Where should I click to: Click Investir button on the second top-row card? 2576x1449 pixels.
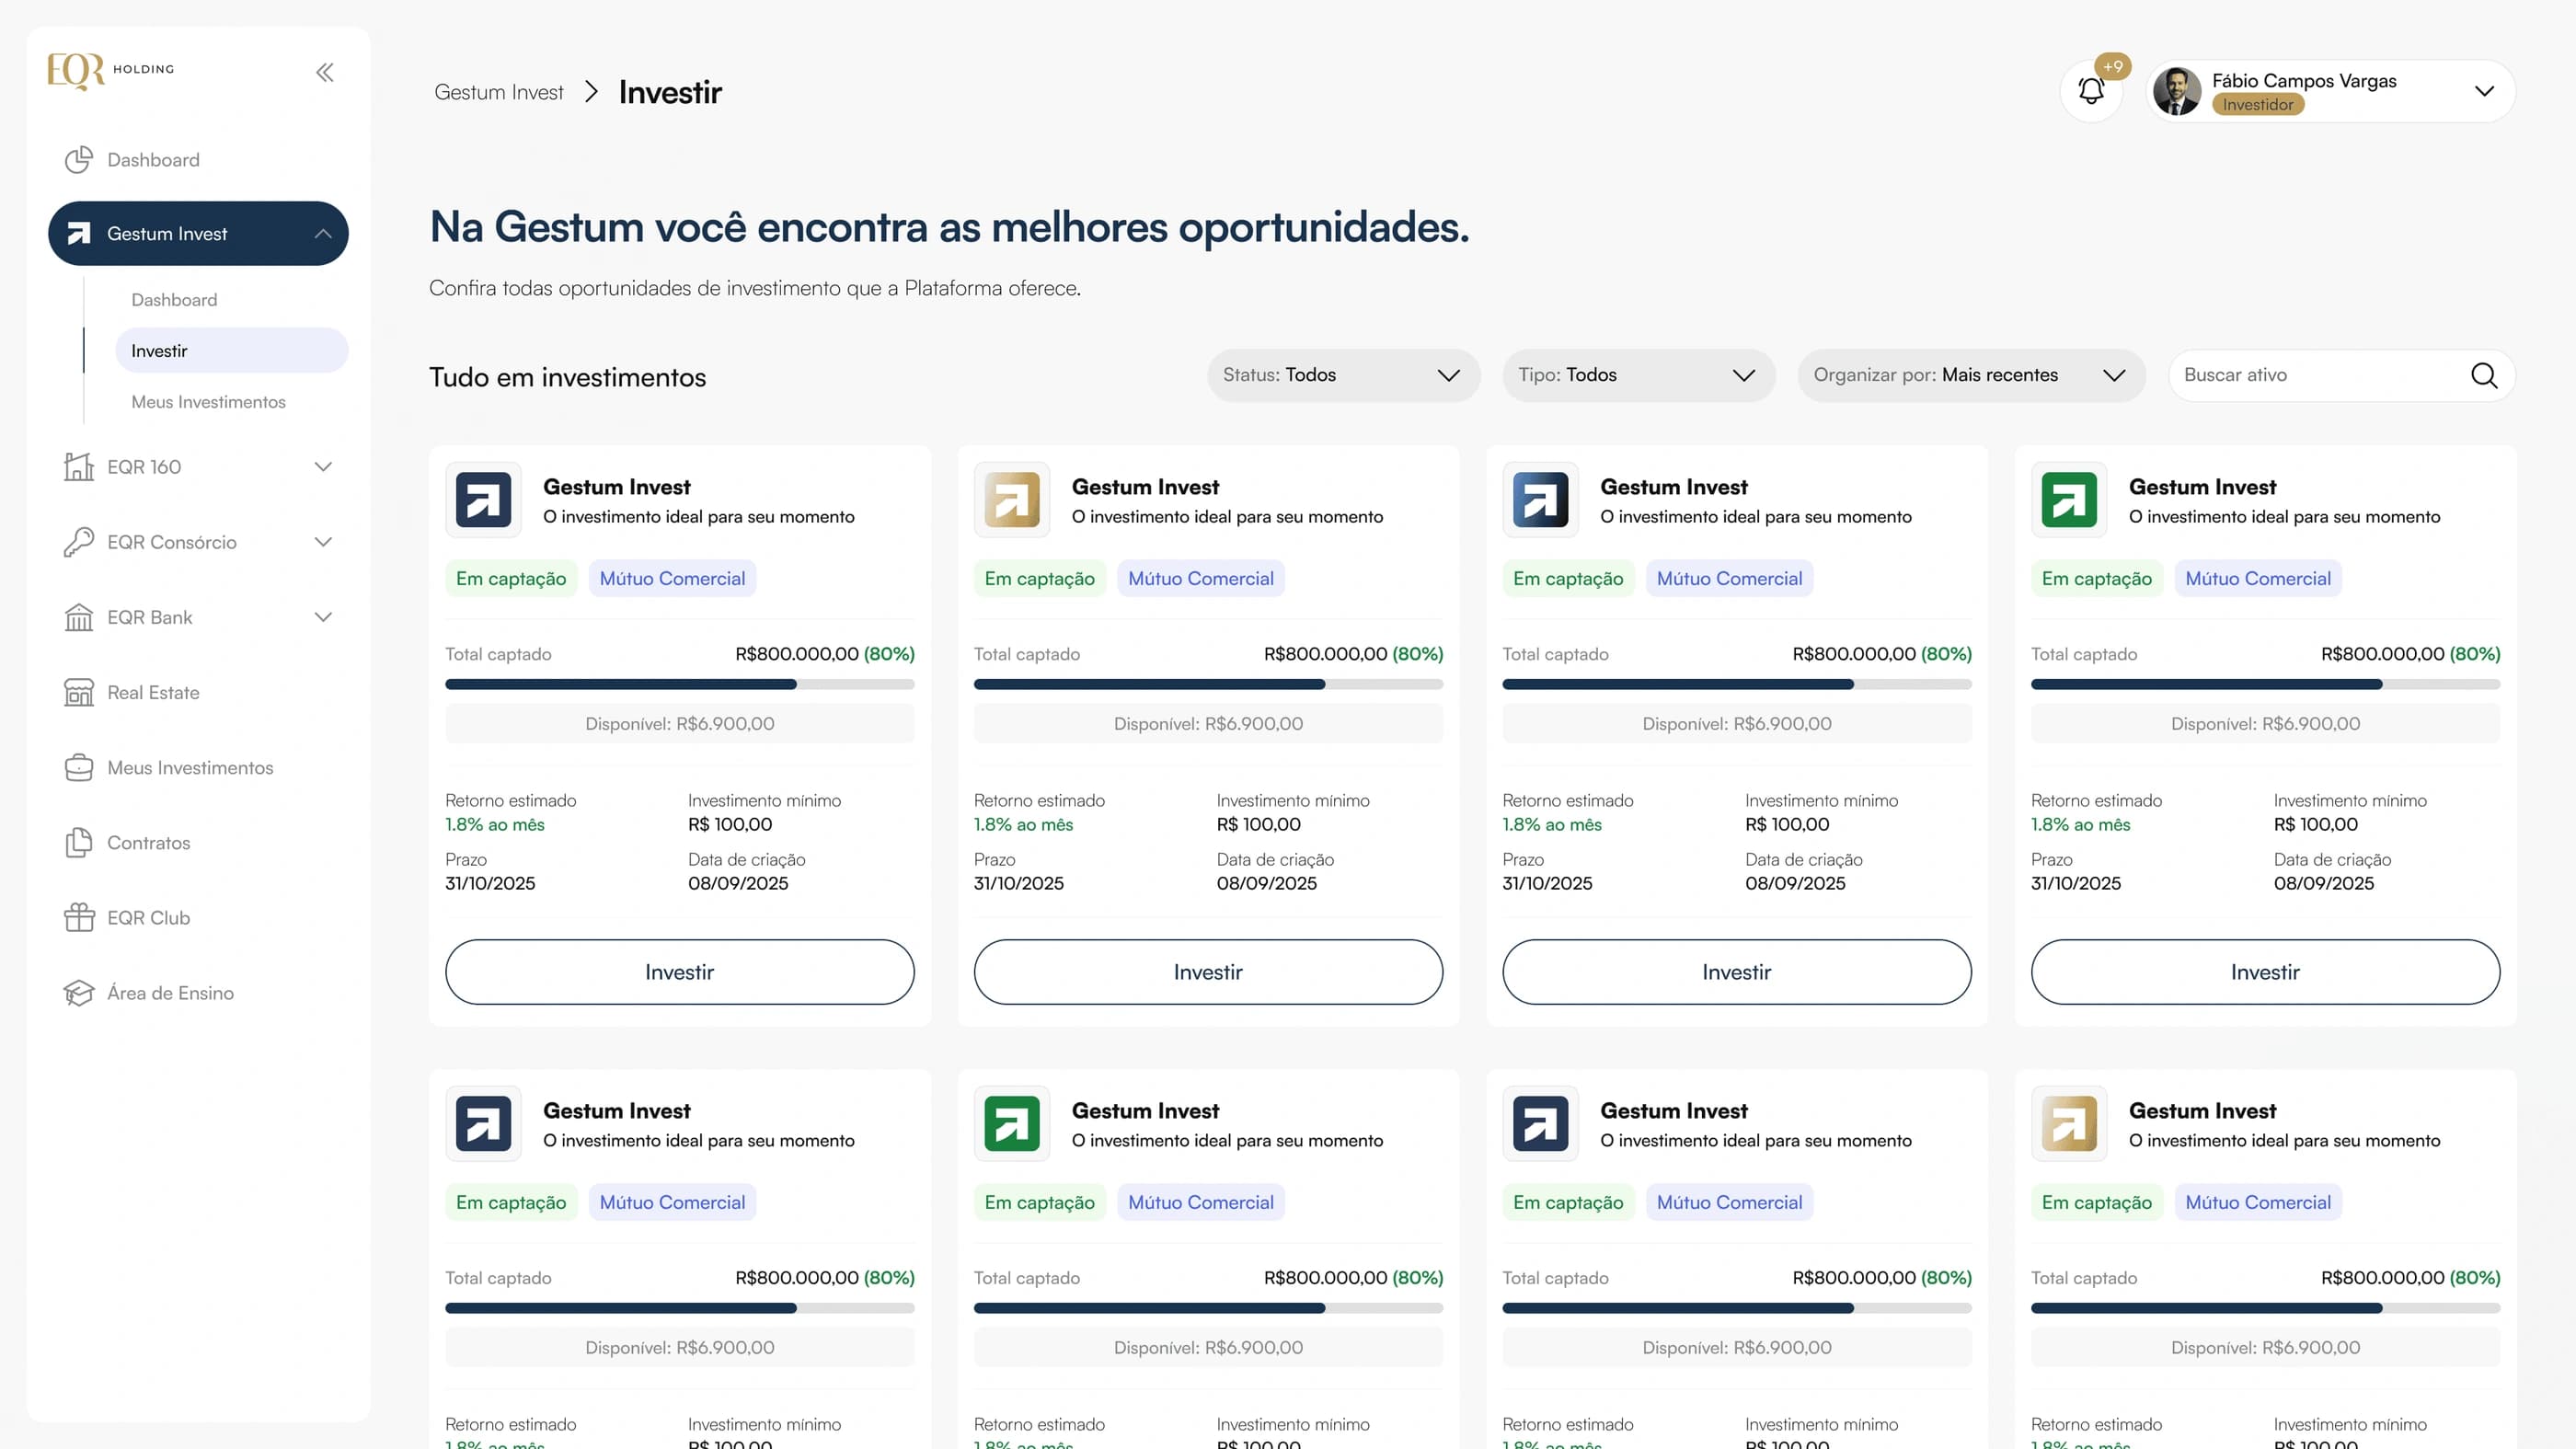pos(1208,972)
